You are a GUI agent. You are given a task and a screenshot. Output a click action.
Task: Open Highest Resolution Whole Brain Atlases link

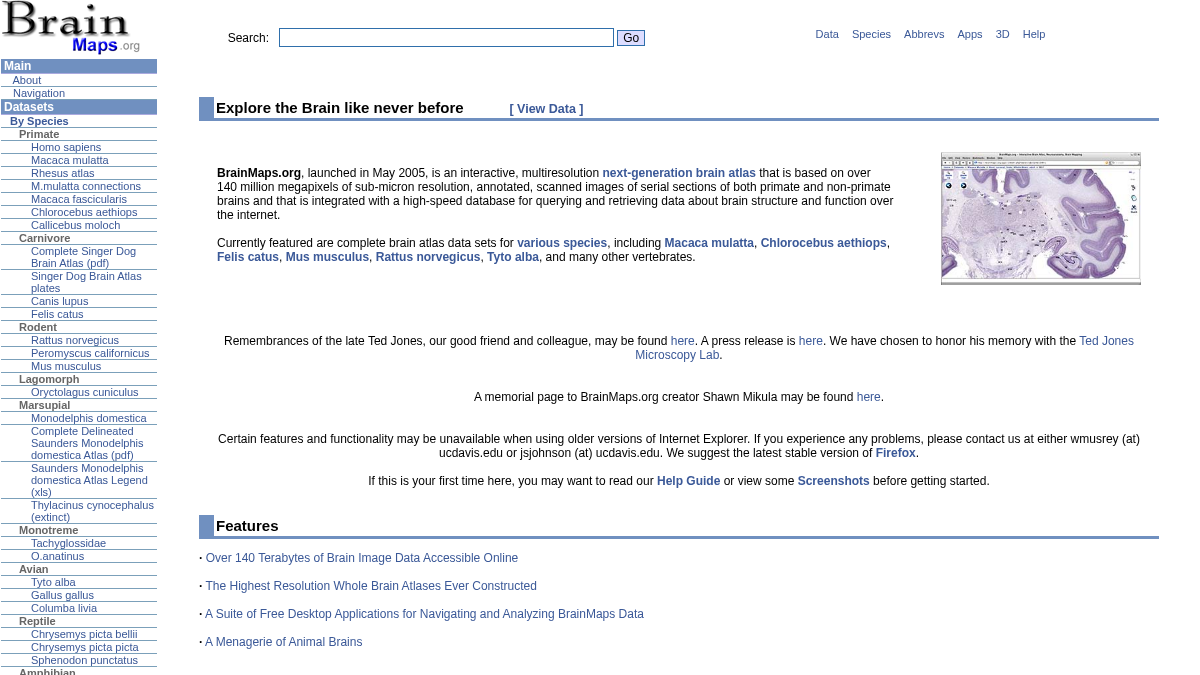(371, 586)
